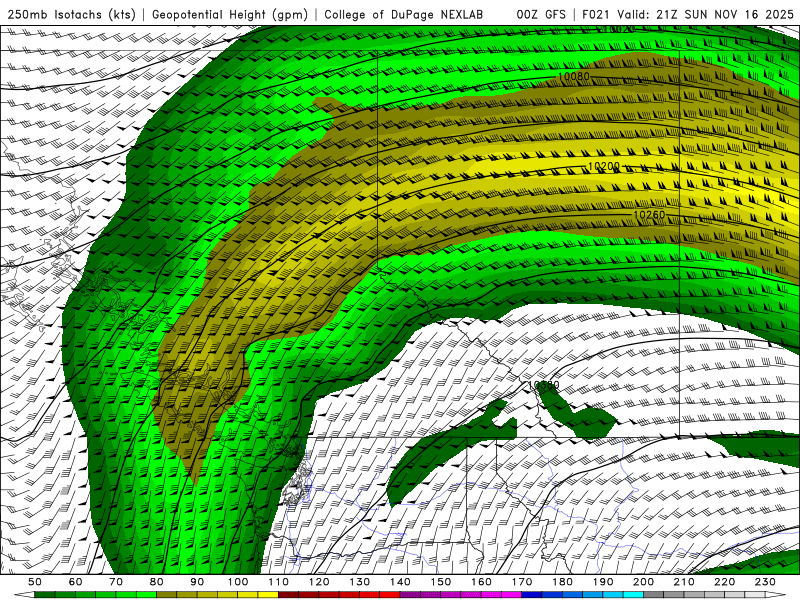Click the 130 value on the color scale

coord(360,582)
